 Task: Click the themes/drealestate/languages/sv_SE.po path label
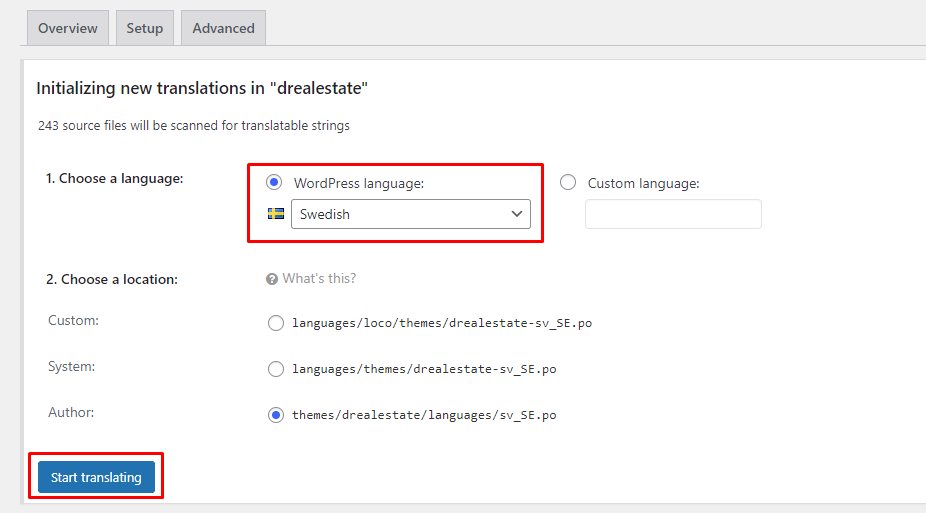[x=424, y=415]
